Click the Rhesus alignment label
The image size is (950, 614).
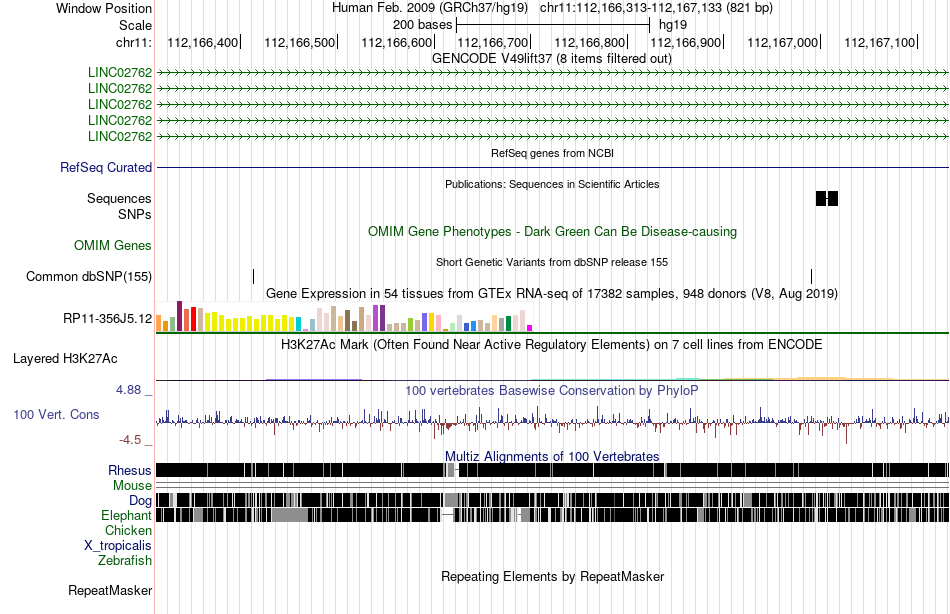coord(130,470)
